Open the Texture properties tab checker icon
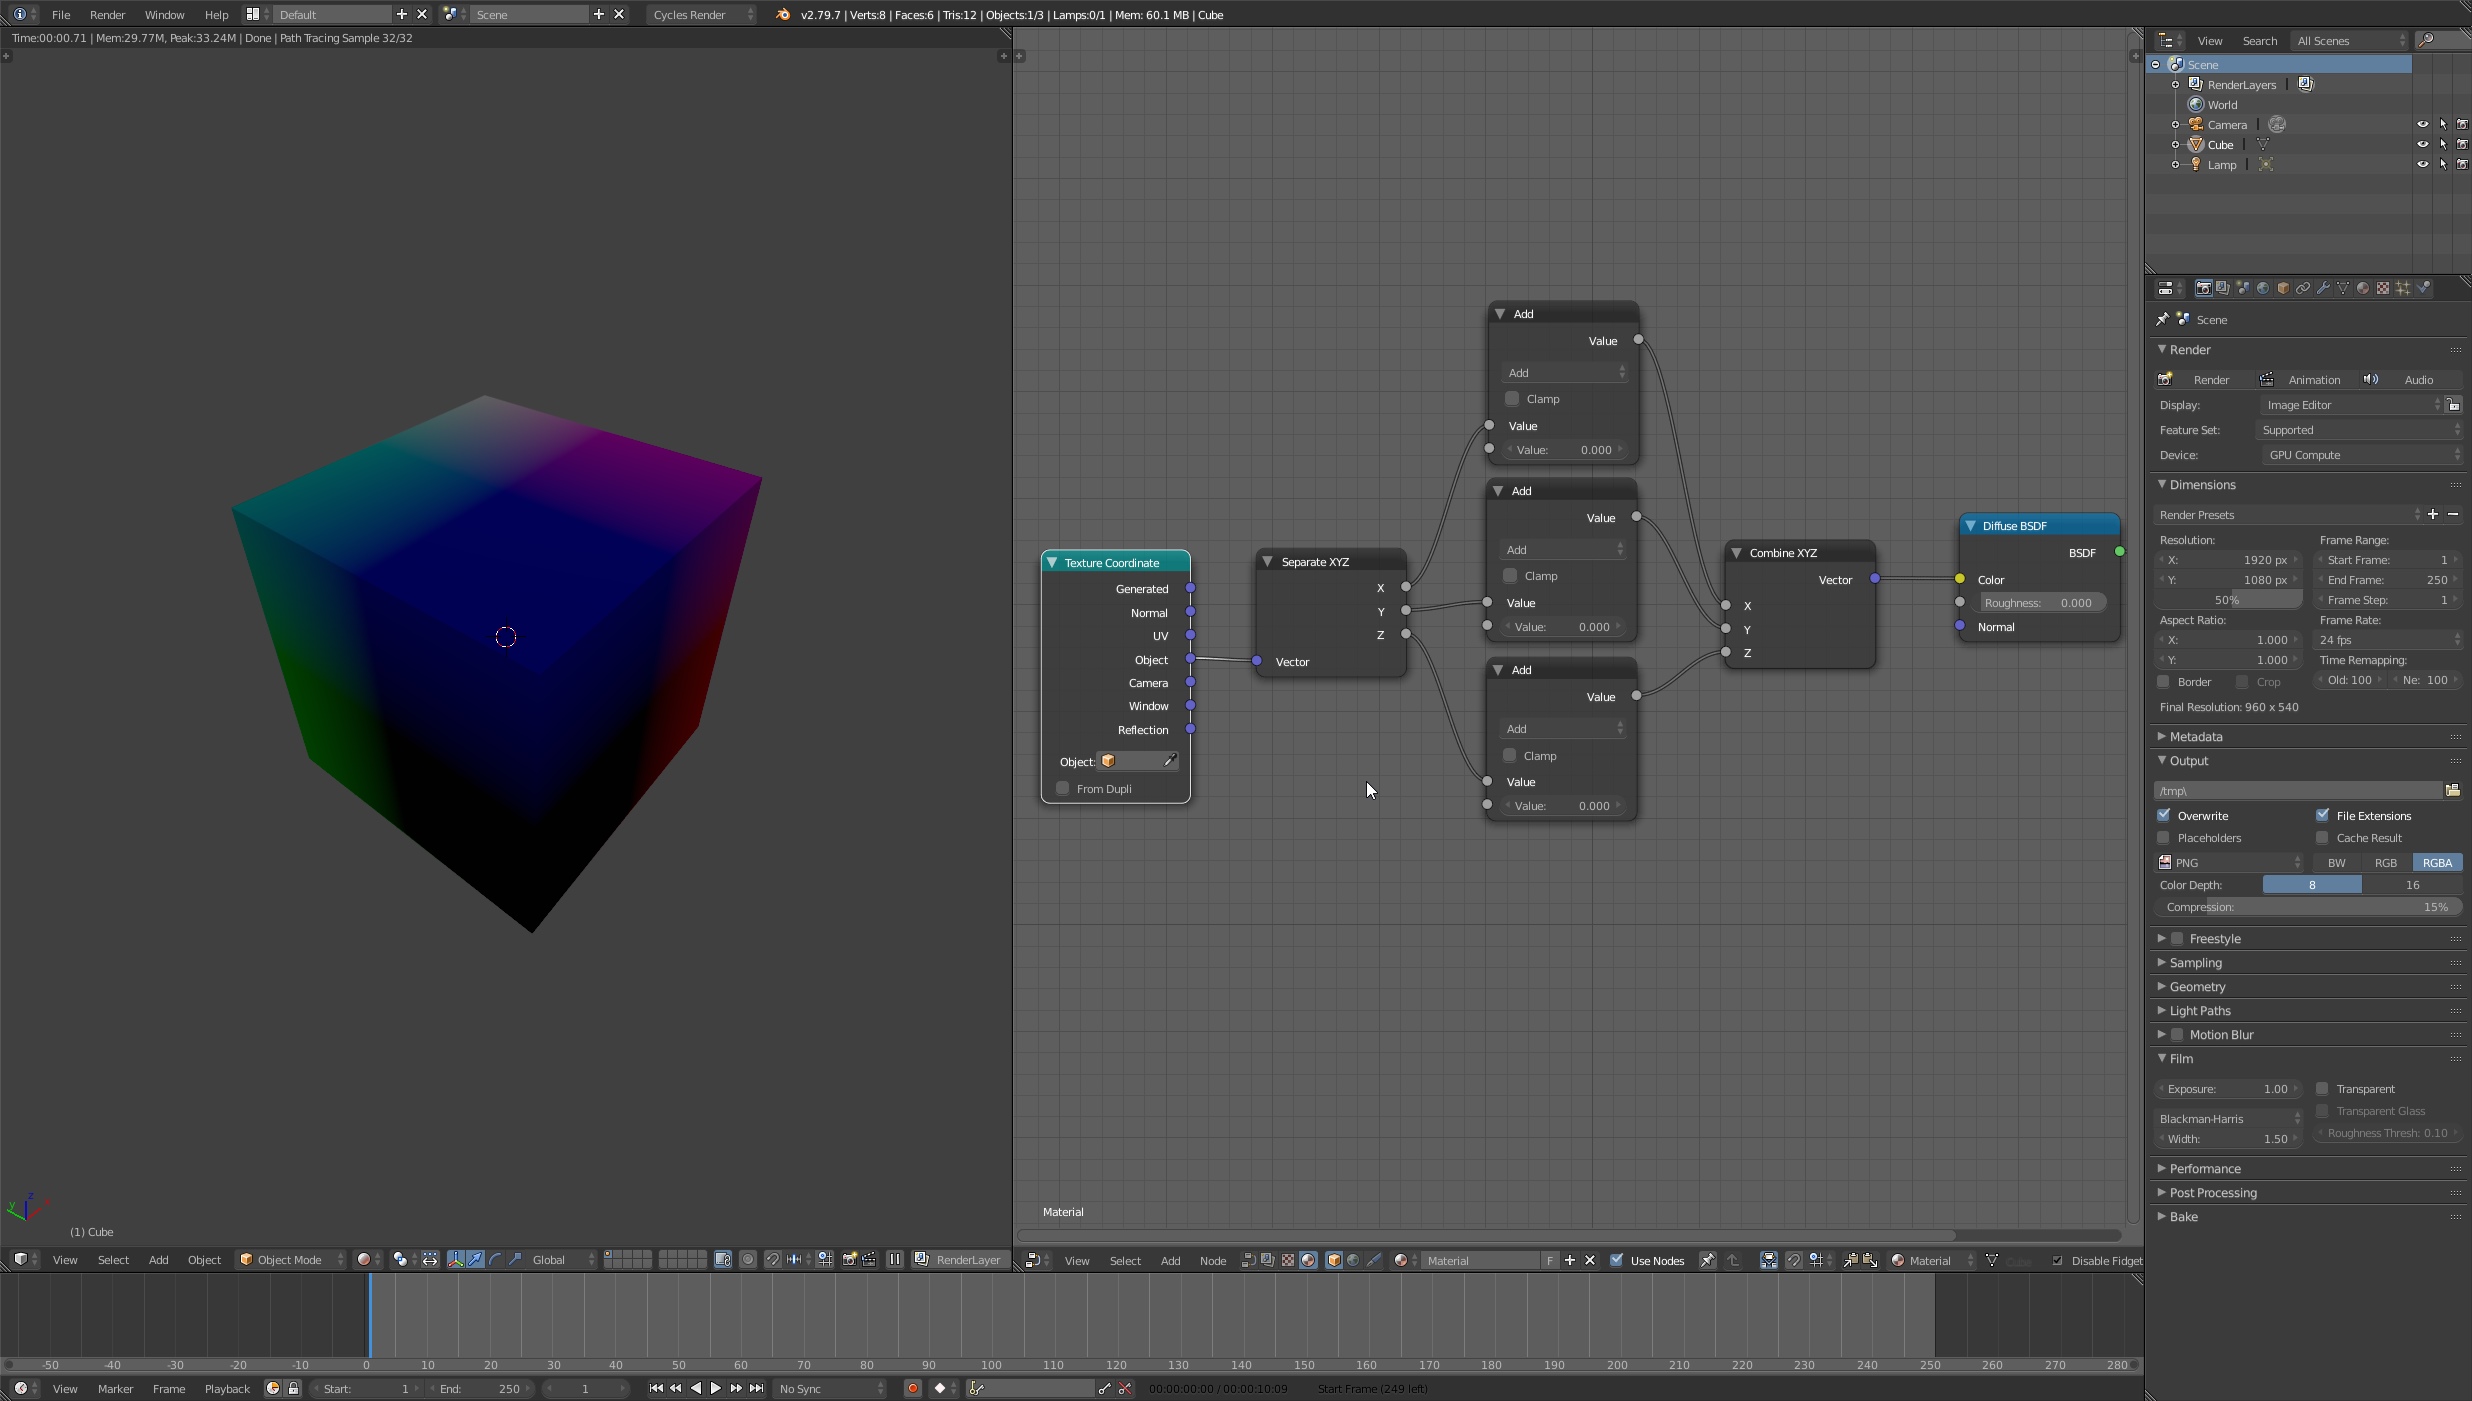The height and width of the screenshot is (1401, 2472). click(x=2383, y=288)
